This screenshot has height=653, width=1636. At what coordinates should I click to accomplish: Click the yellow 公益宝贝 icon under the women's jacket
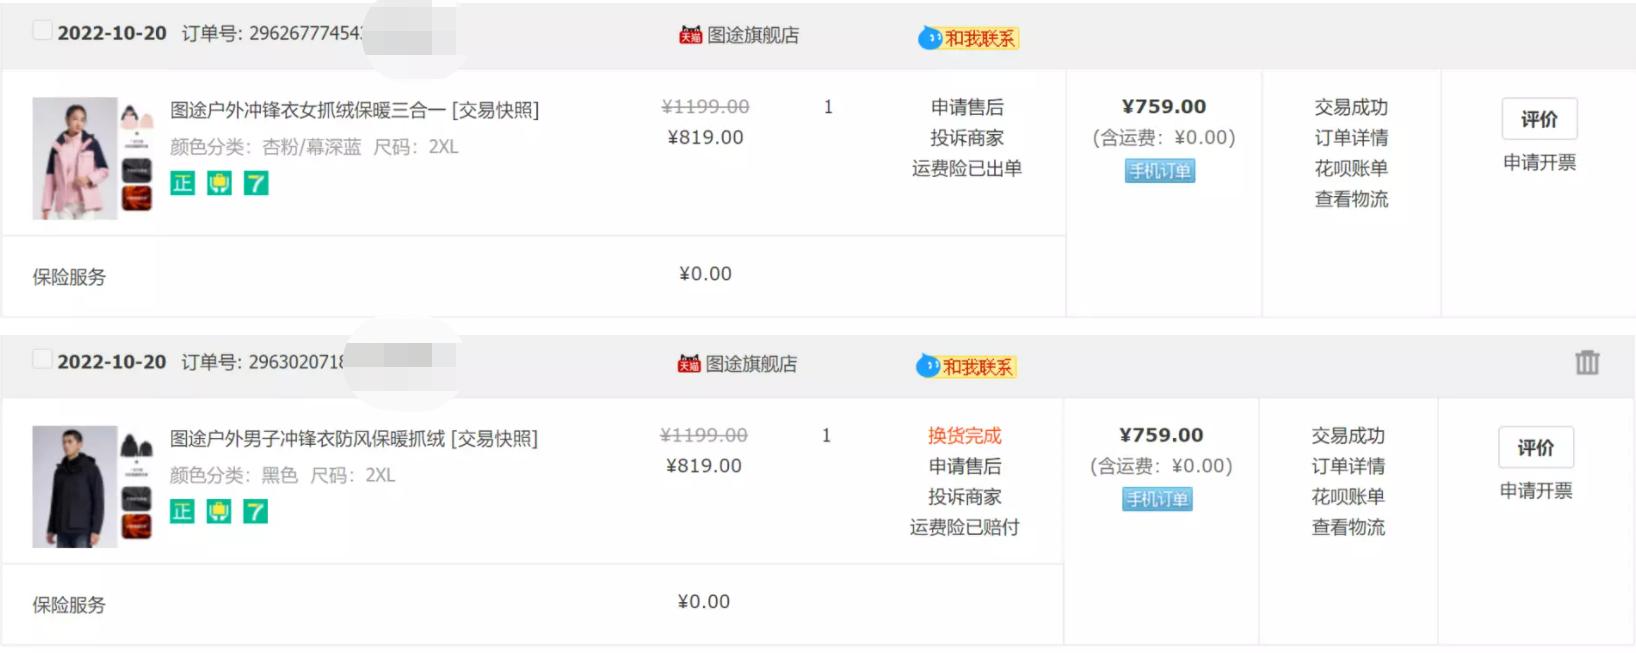(x=219, y=183)
